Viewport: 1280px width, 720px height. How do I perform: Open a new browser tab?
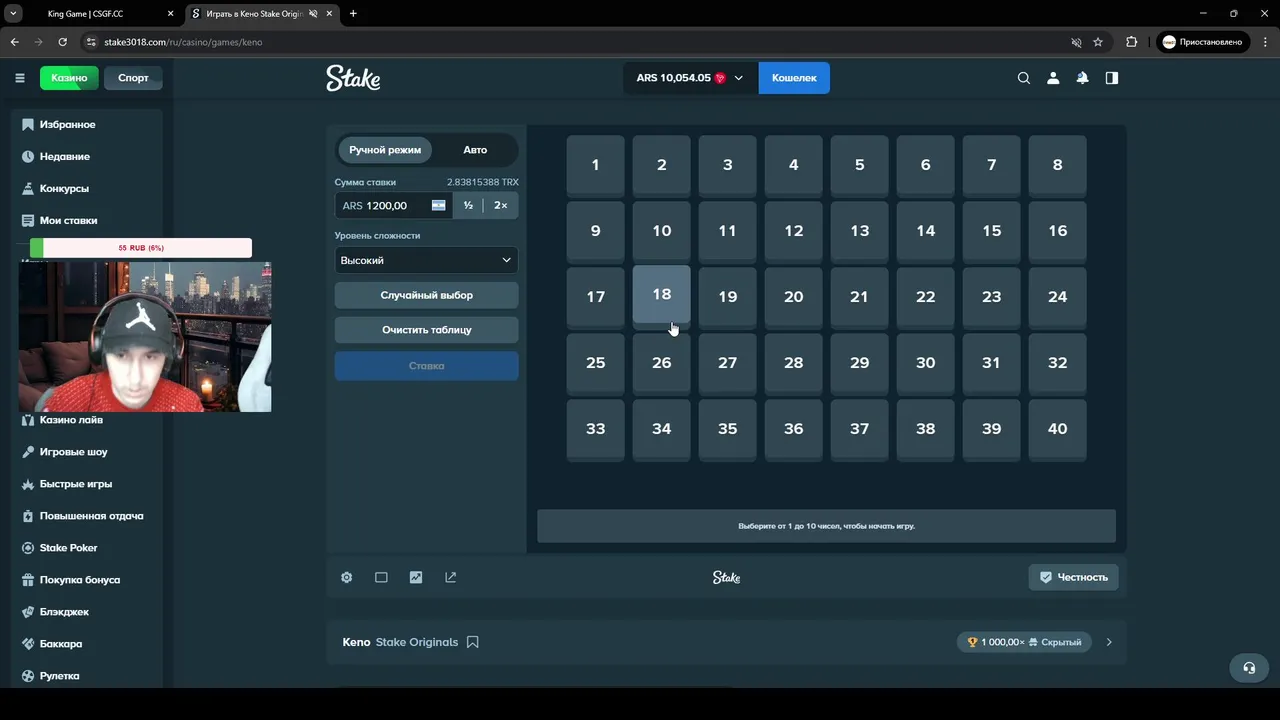pos(353,14)
